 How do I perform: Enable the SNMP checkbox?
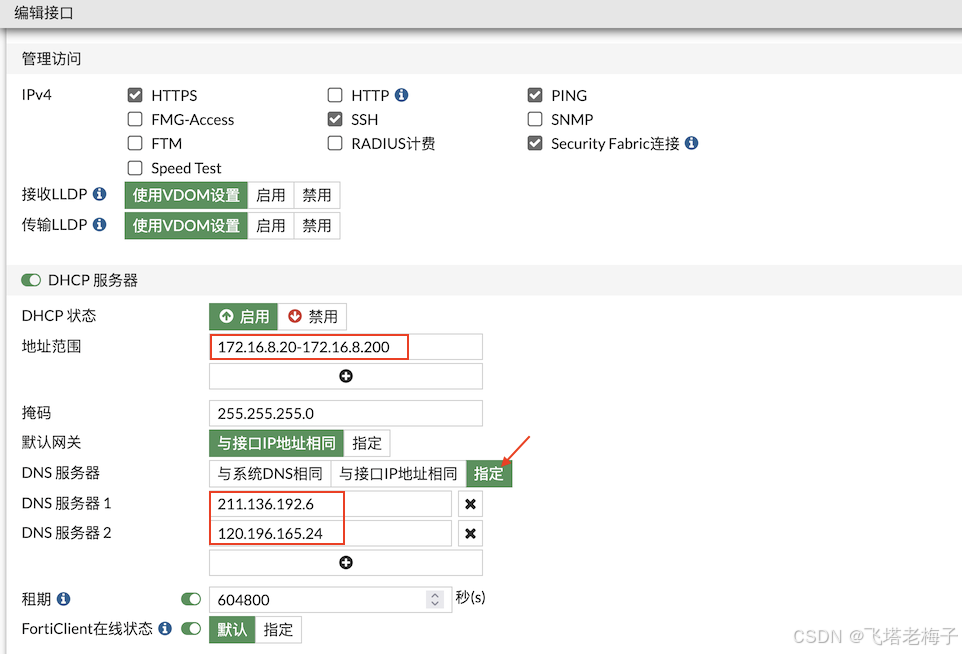535,119
